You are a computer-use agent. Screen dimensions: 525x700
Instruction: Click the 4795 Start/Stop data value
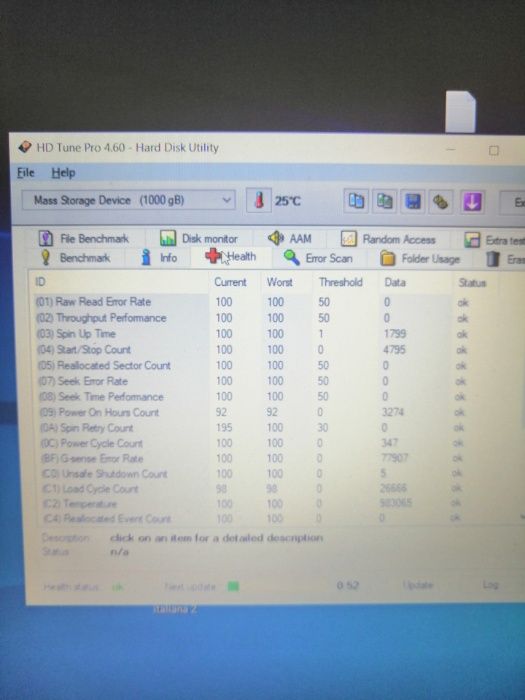[394, 350]
